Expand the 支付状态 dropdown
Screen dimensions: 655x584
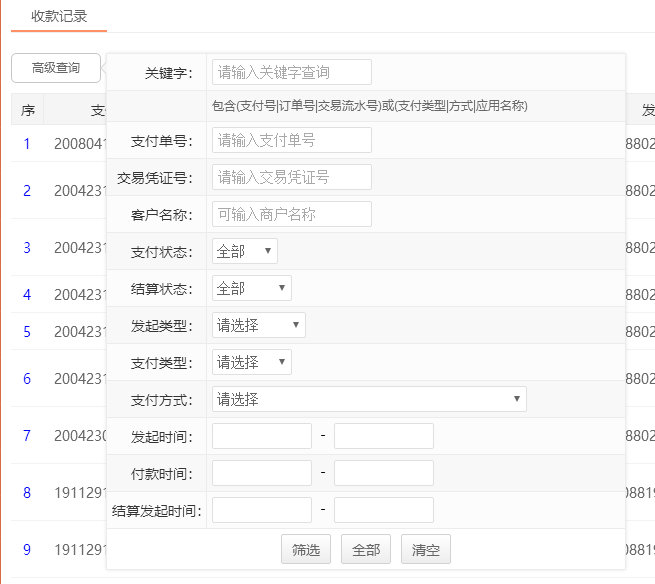(245, 251)
